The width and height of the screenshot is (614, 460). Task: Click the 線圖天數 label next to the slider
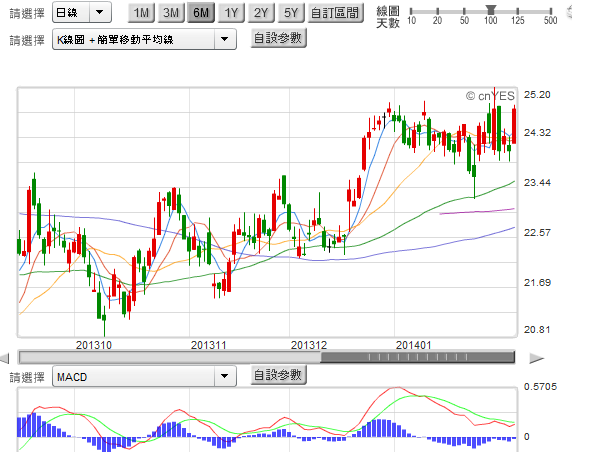[388, 17]
